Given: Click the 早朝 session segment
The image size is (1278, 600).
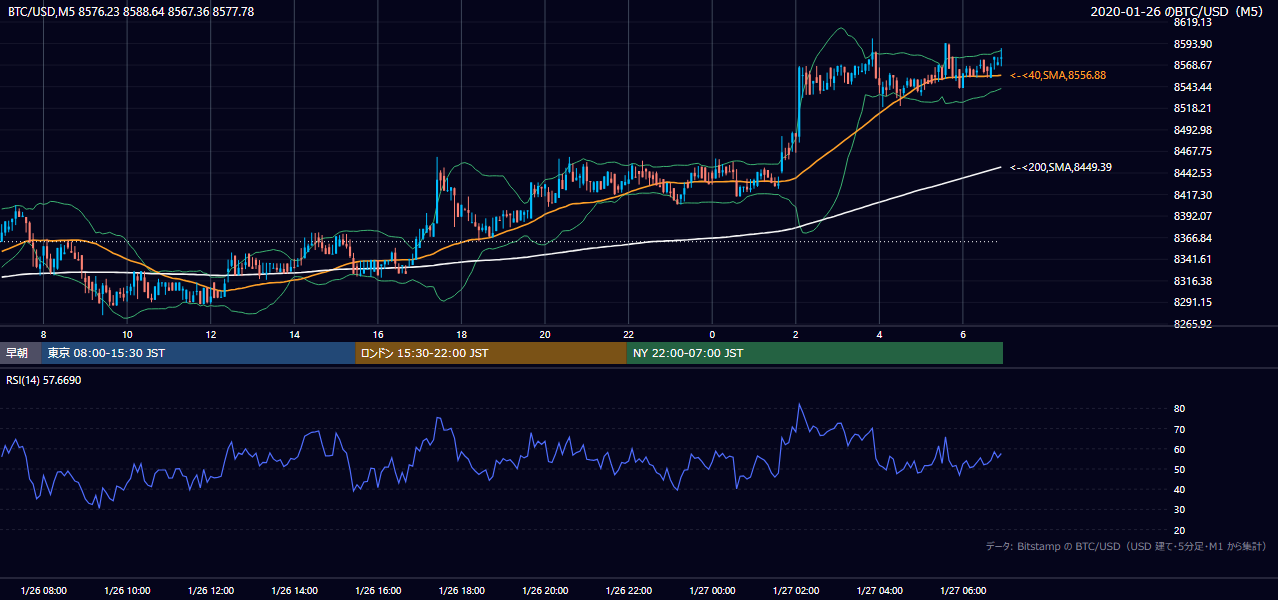Looking at the screenshot, I should coord(20,353).
